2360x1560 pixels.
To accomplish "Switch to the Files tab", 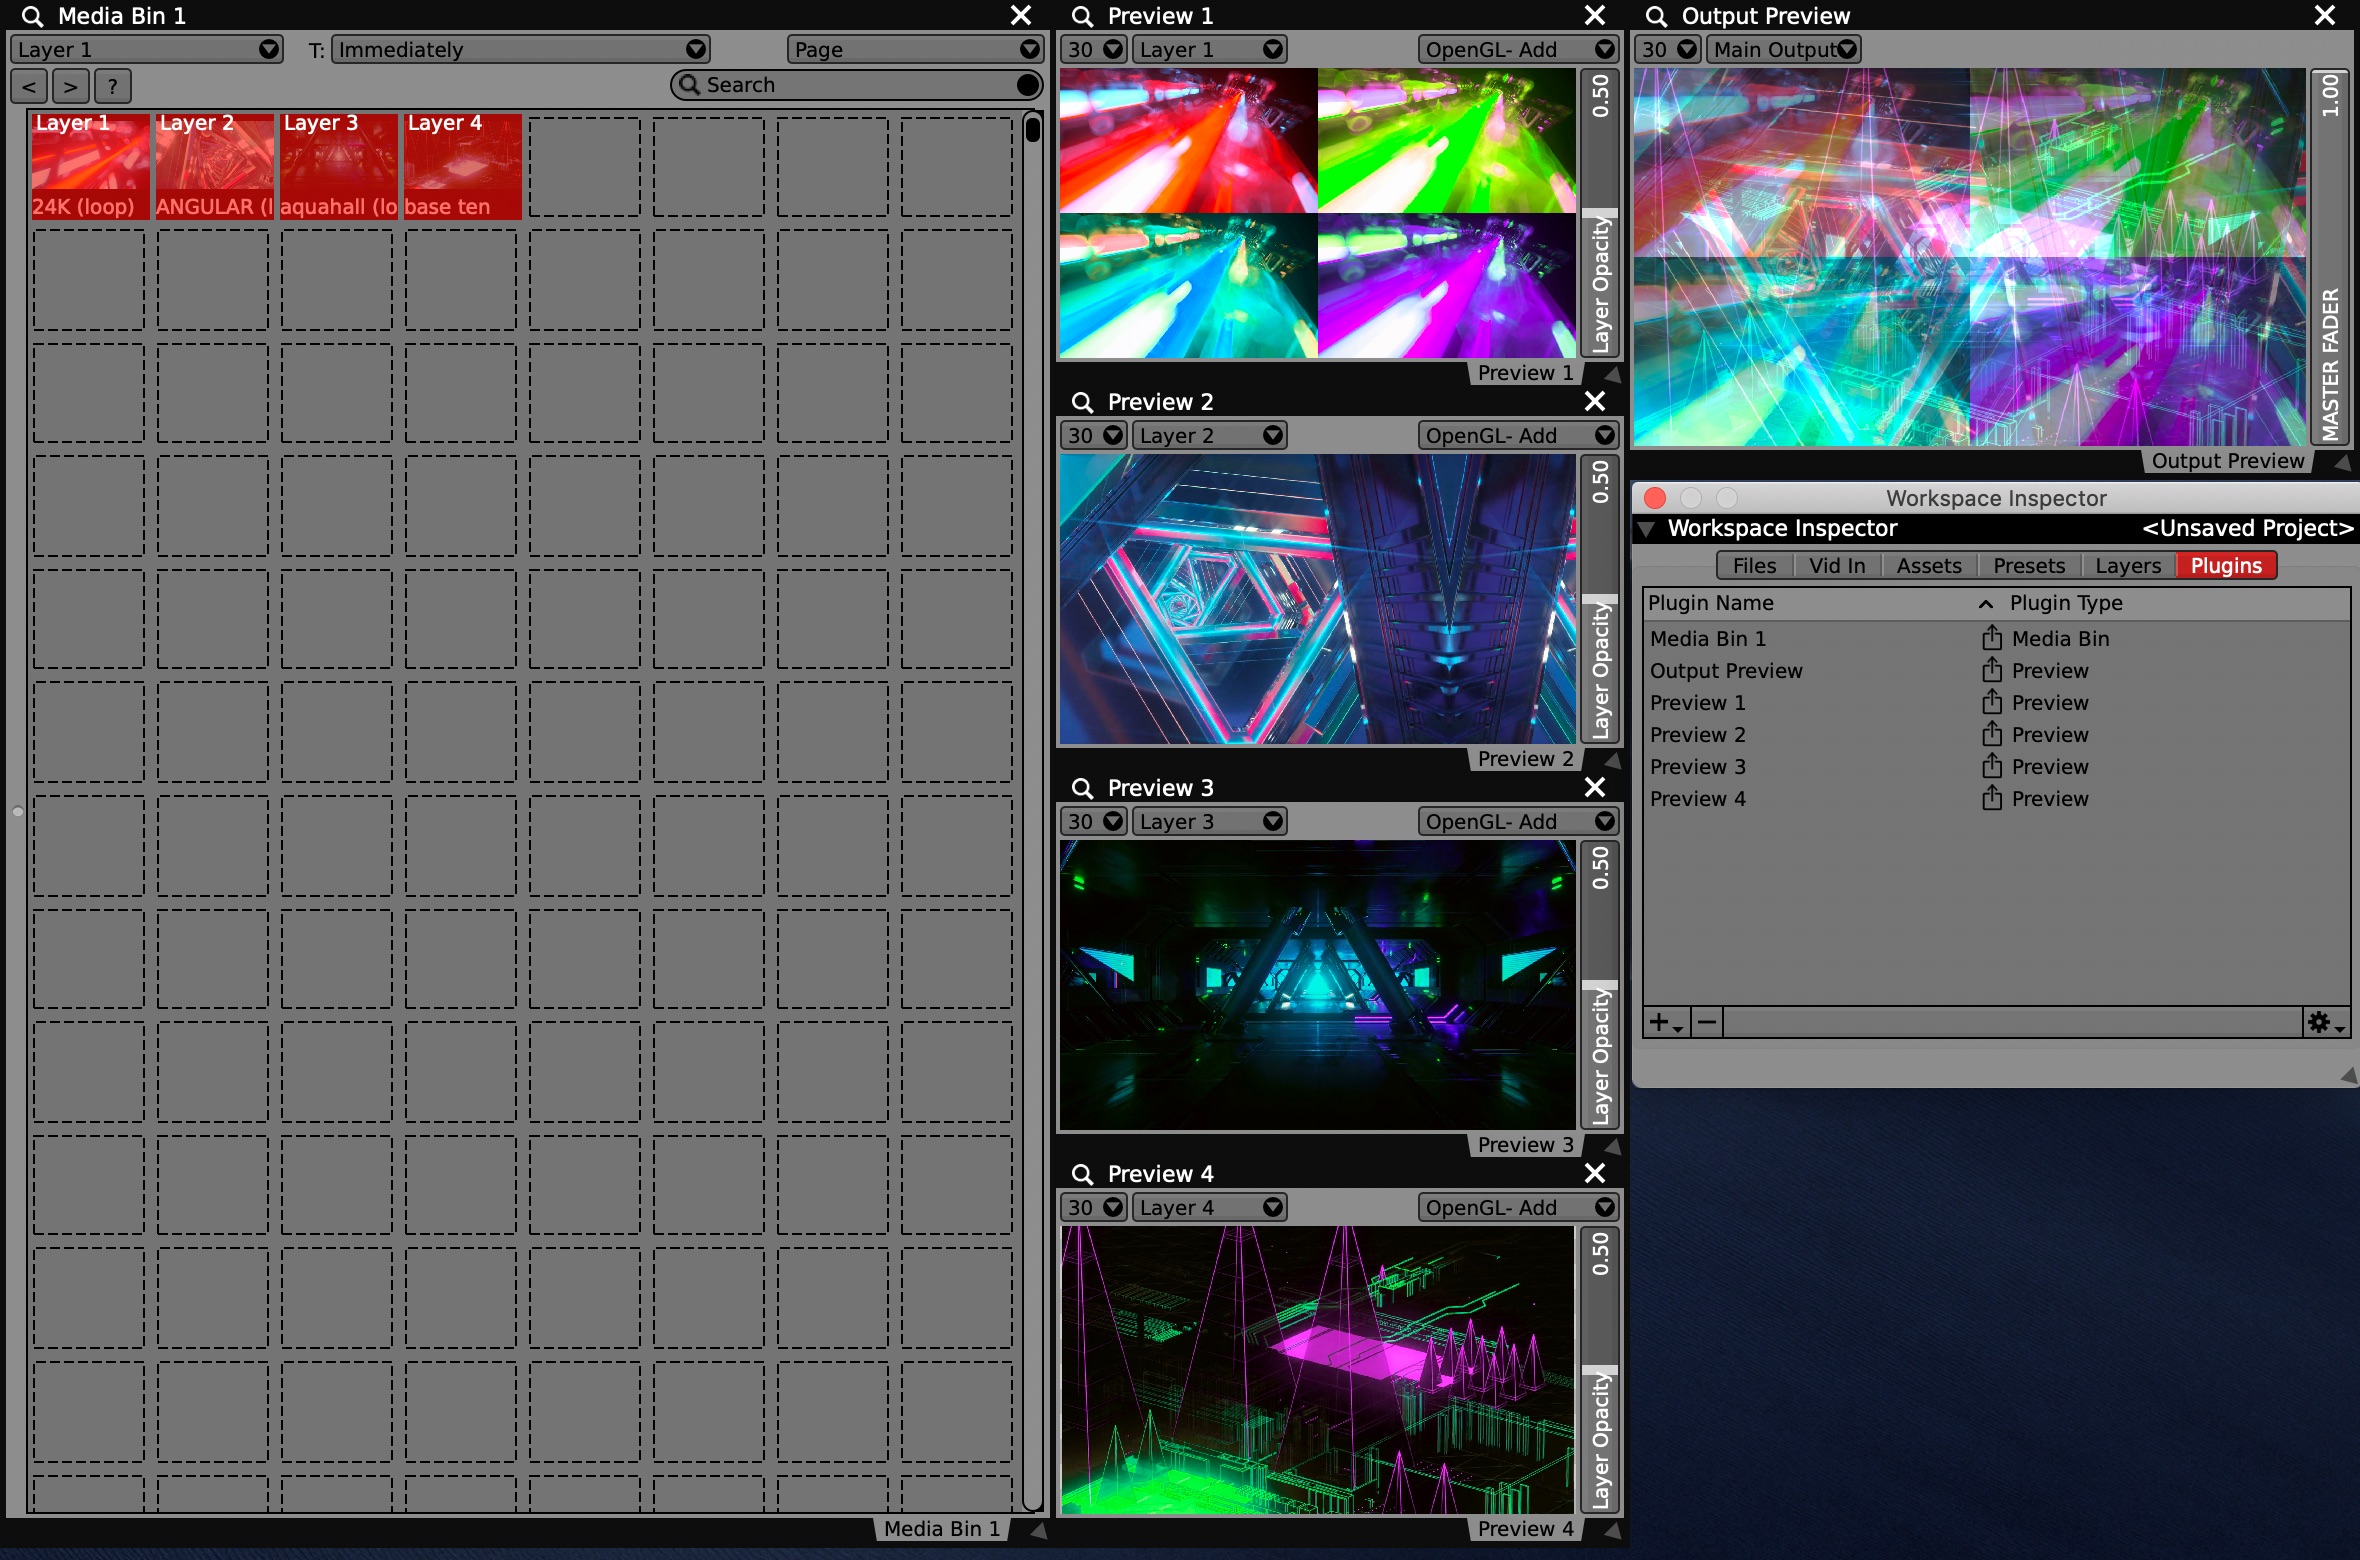I will 1754,566.
